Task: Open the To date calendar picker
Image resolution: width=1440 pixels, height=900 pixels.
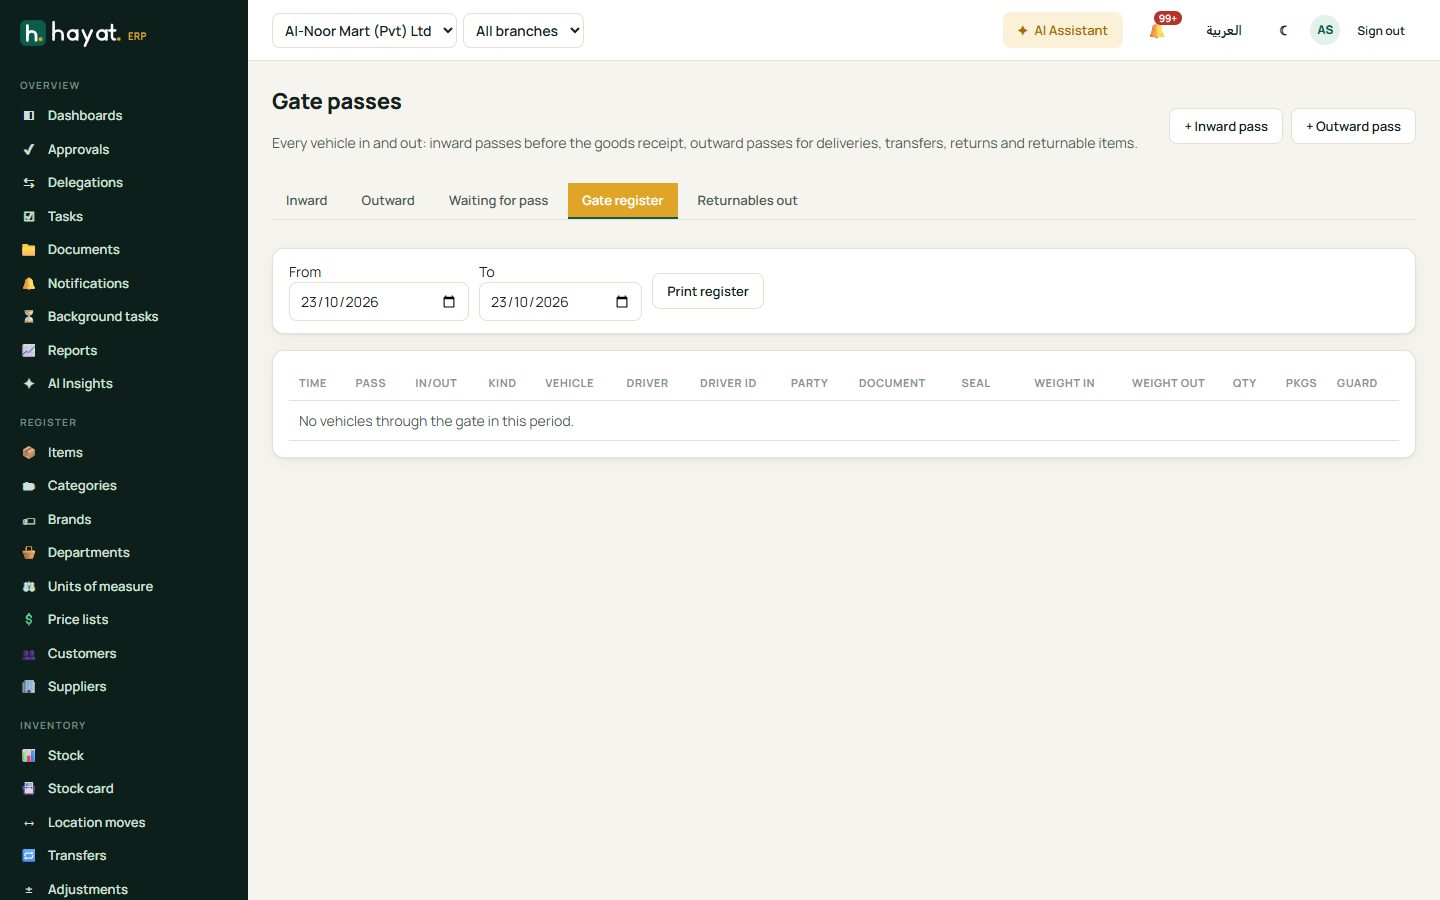Action: (622, 302)
